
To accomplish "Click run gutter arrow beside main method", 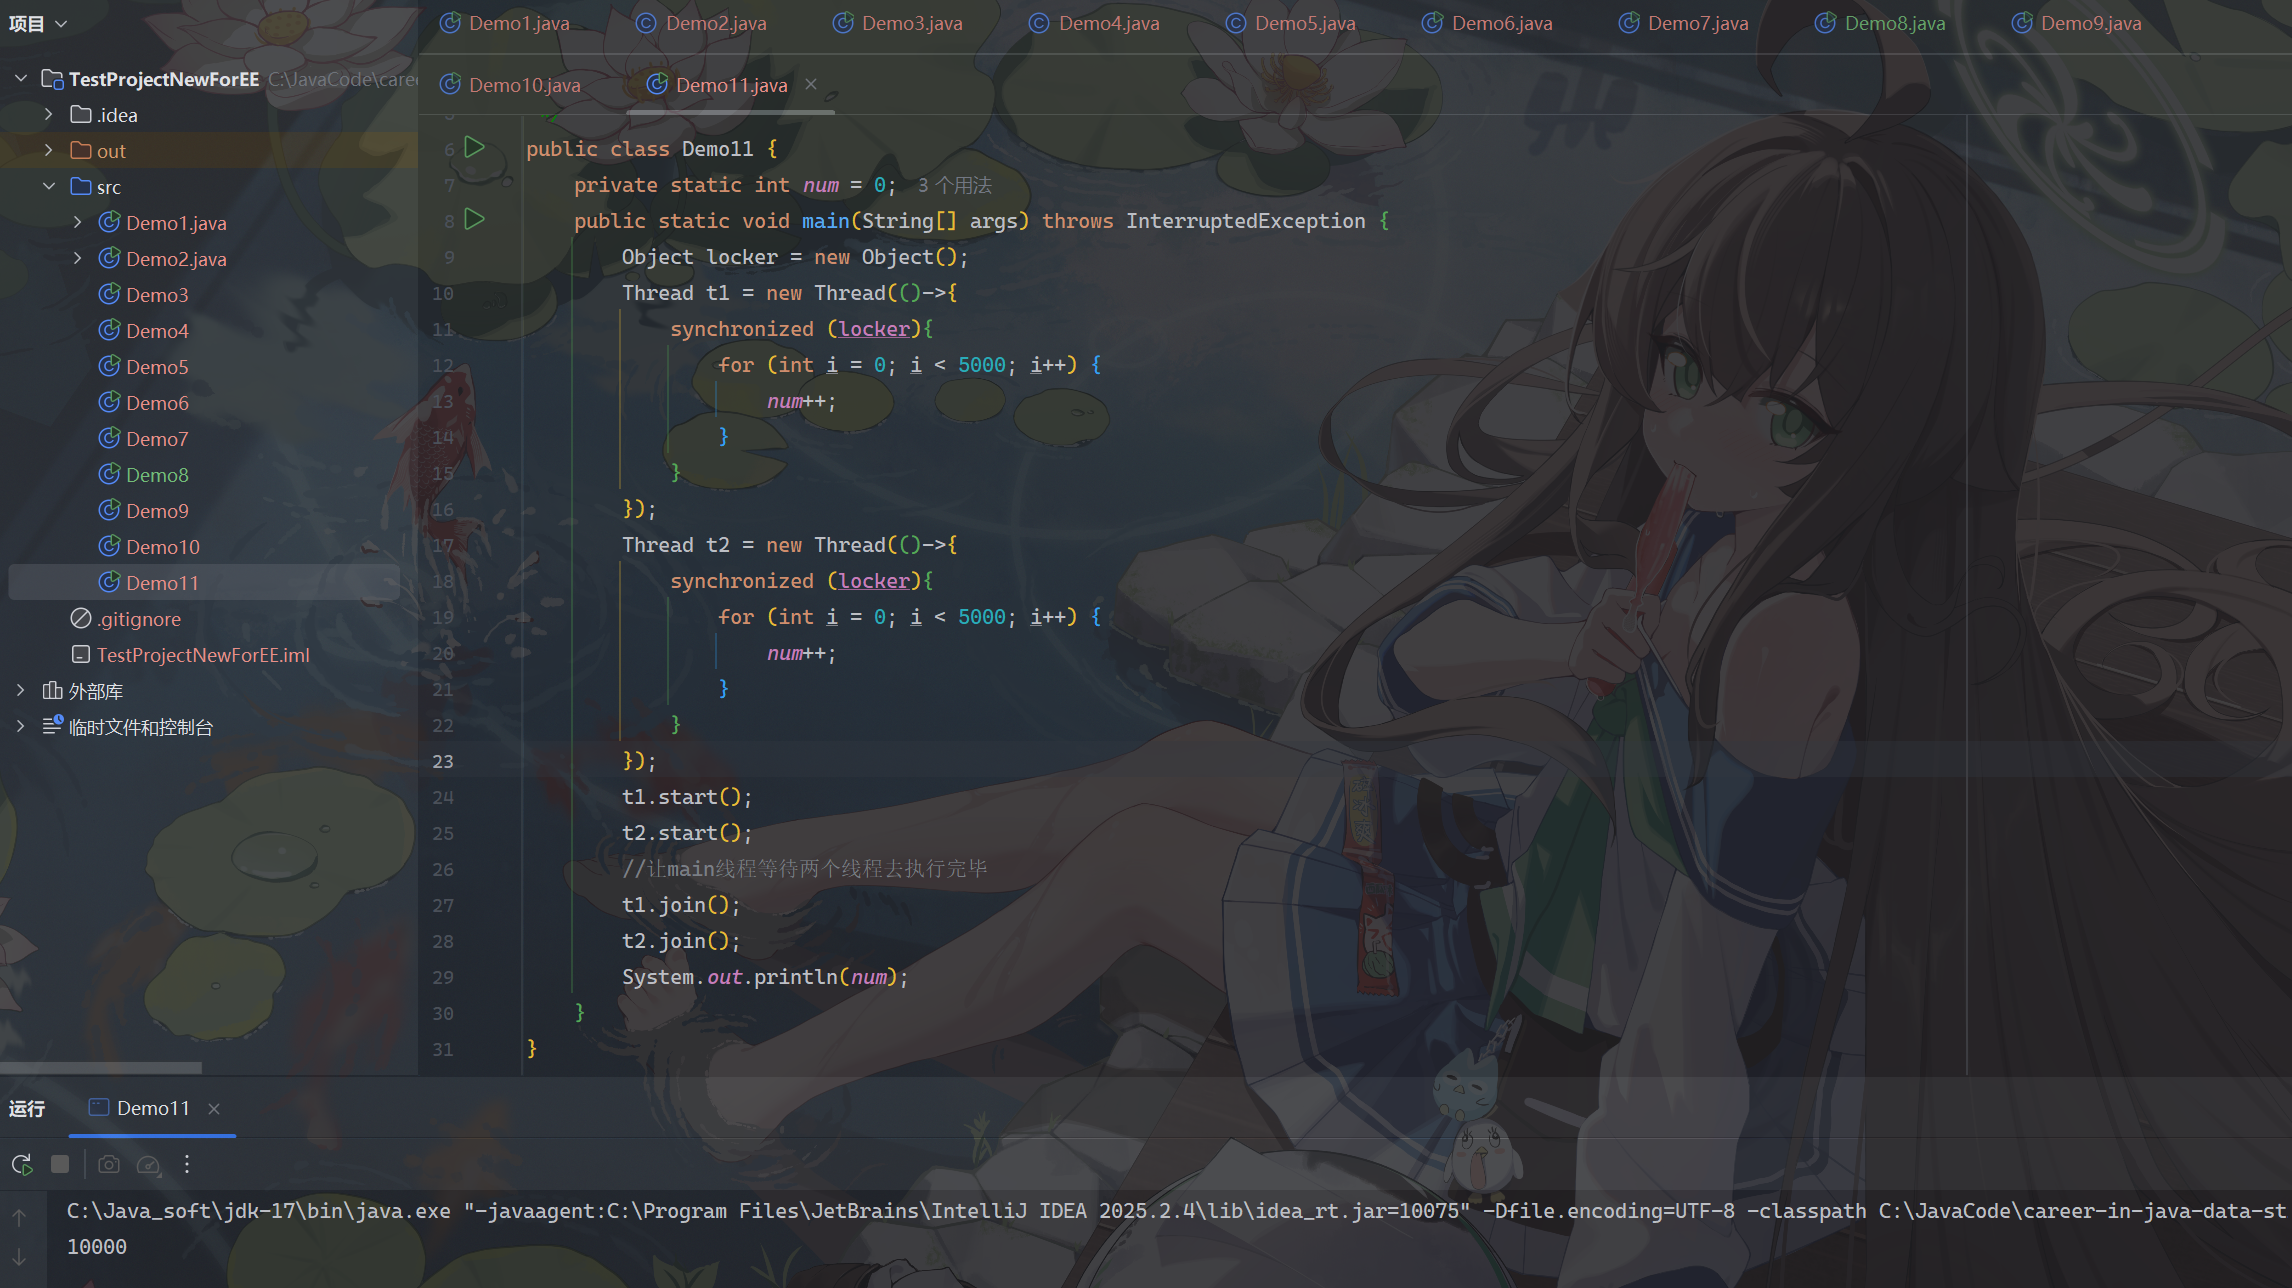I will tap(475, 220).
